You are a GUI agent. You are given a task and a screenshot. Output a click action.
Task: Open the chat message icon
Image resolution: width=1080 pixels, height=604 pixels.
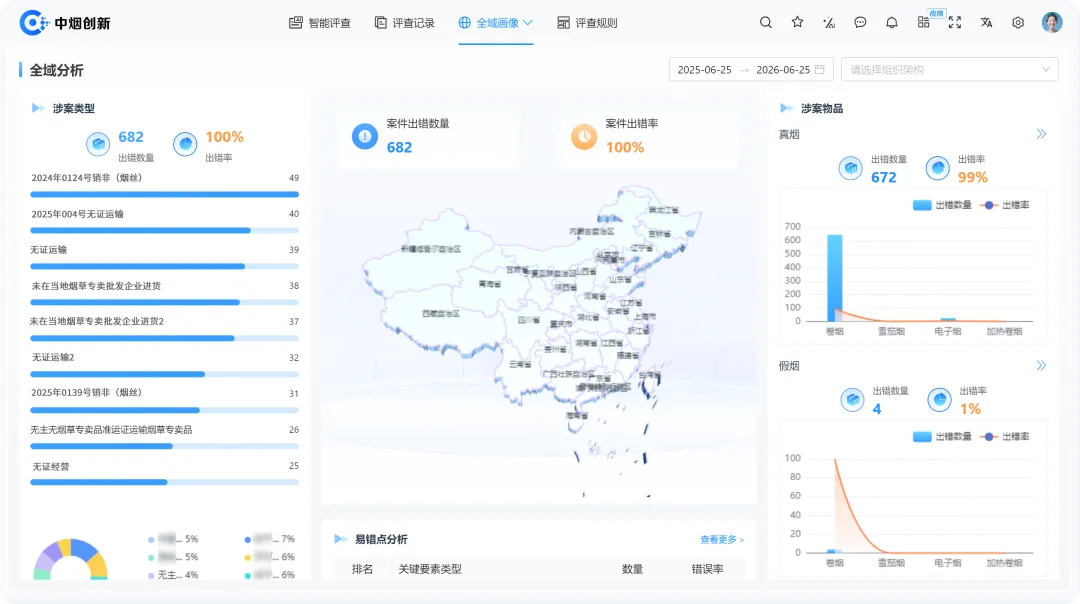(x=860, y=23)
